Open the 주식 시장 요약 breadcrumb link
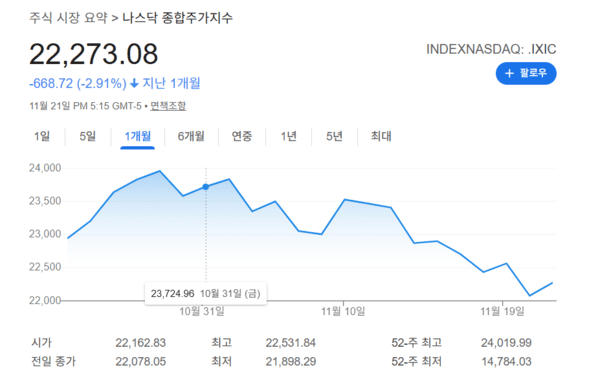This screenshot has width=600, height=383. point(68,18)
